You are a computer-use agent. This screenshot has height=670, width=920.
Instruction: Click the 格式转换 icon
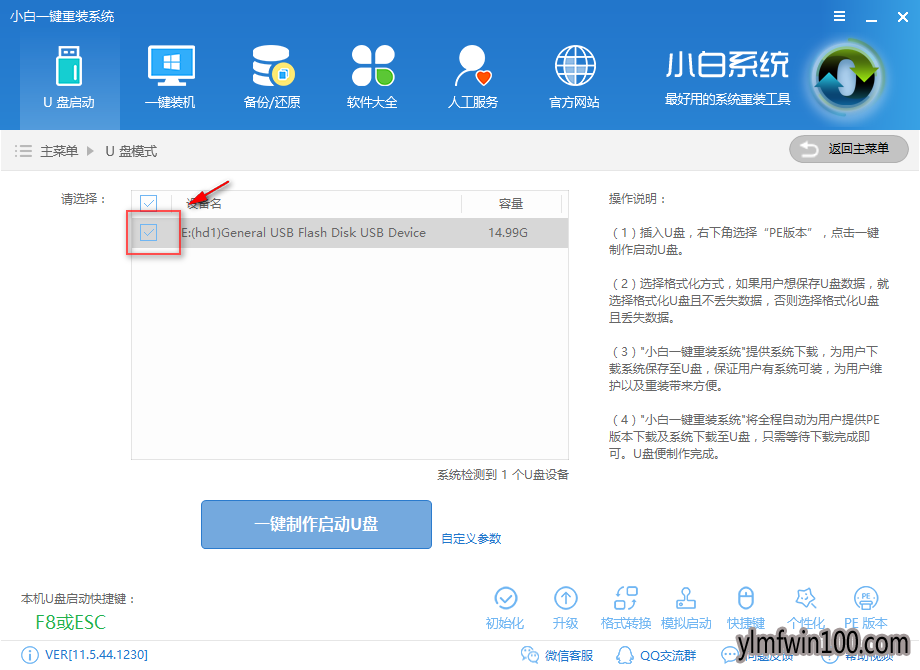tap(626, 608)
